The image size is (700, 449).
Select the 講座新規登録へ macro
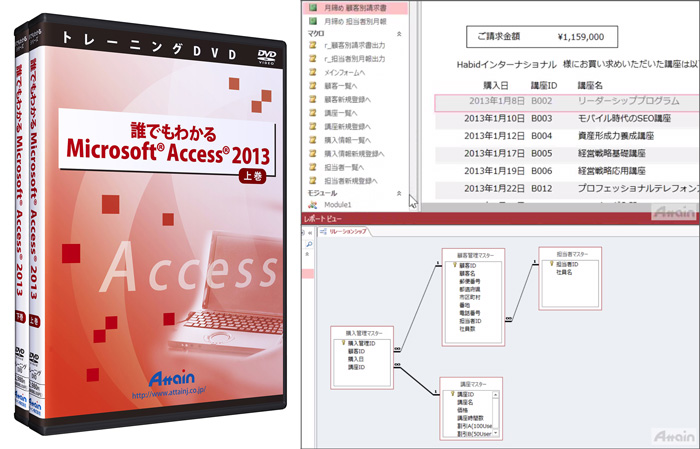point(347,127)
